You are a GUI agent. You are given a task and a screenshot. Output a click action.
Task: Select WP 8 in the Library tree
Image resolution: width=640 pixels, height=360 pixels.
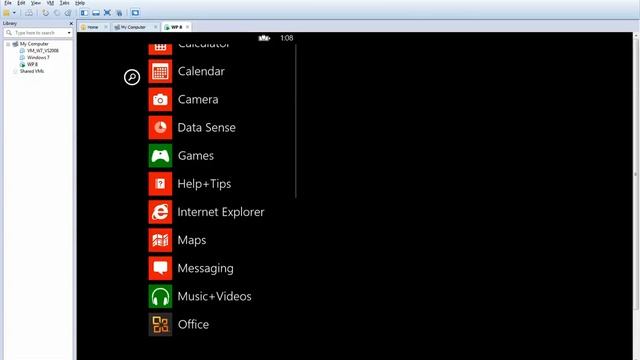pyautogui.click(x=32, y=64)
